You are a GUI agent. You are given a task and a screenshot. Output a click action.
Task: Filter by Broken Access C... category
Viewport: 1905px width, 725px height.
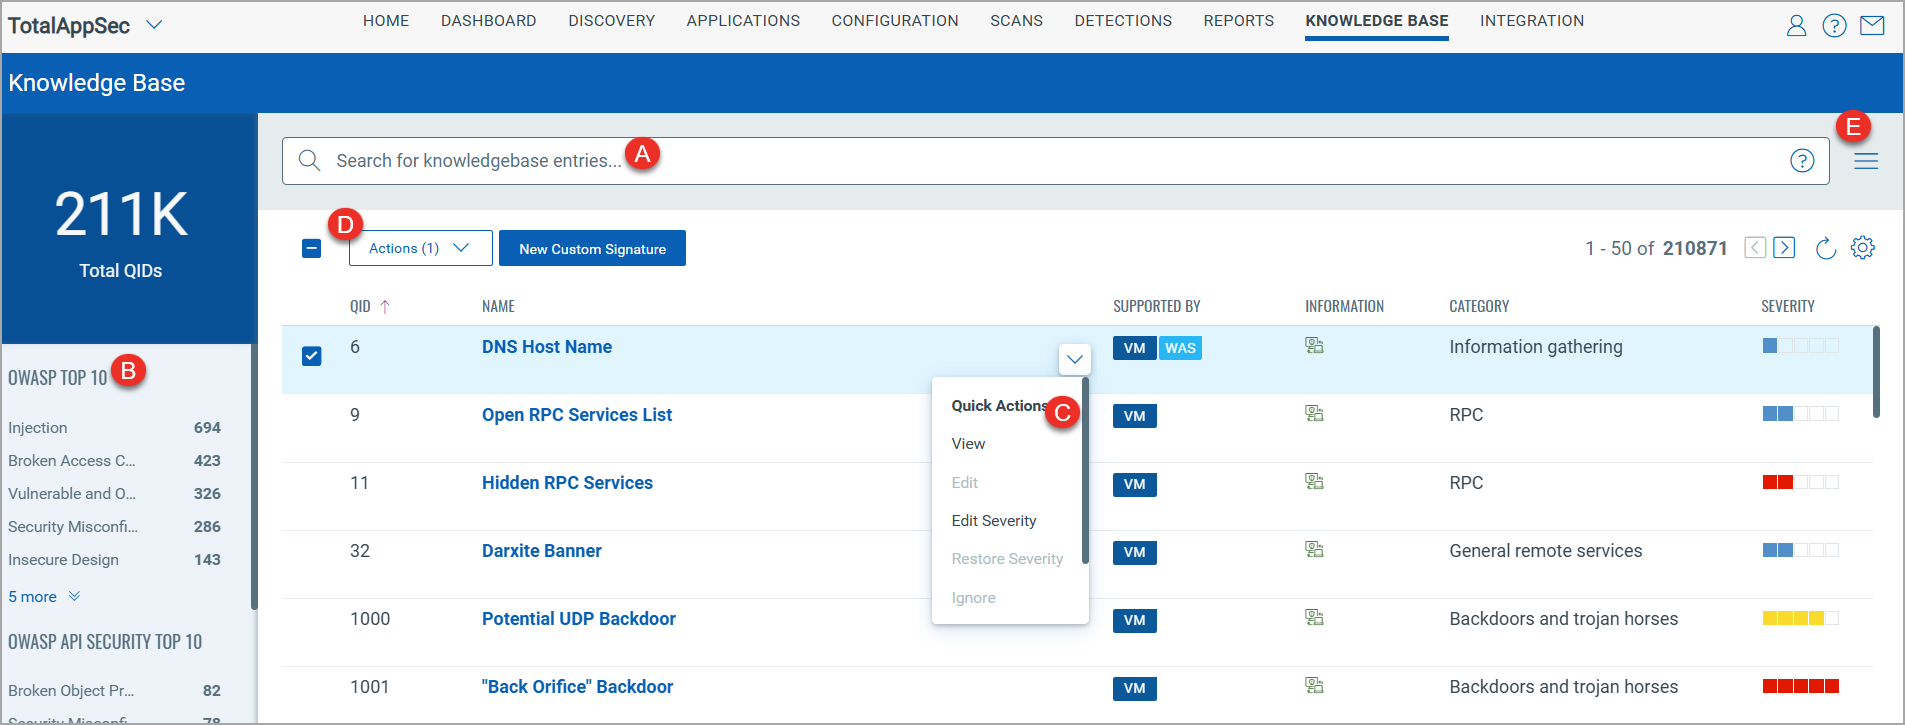point(114,461)
